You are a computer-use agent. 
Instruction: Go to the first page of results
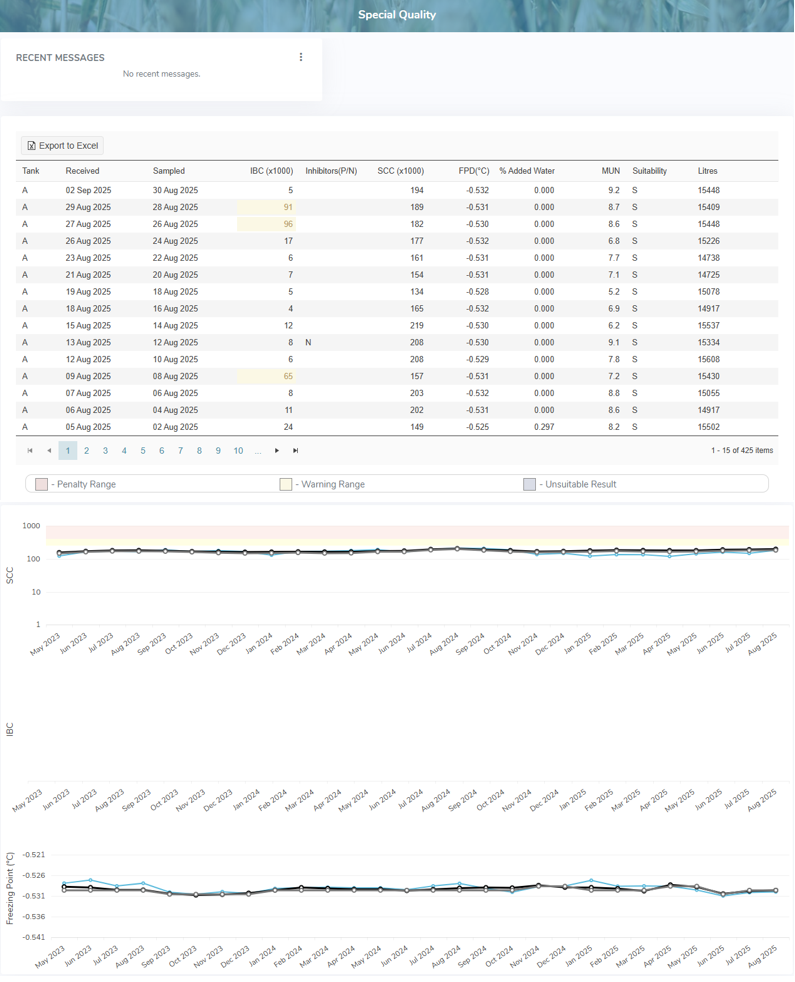pos(30,451)
